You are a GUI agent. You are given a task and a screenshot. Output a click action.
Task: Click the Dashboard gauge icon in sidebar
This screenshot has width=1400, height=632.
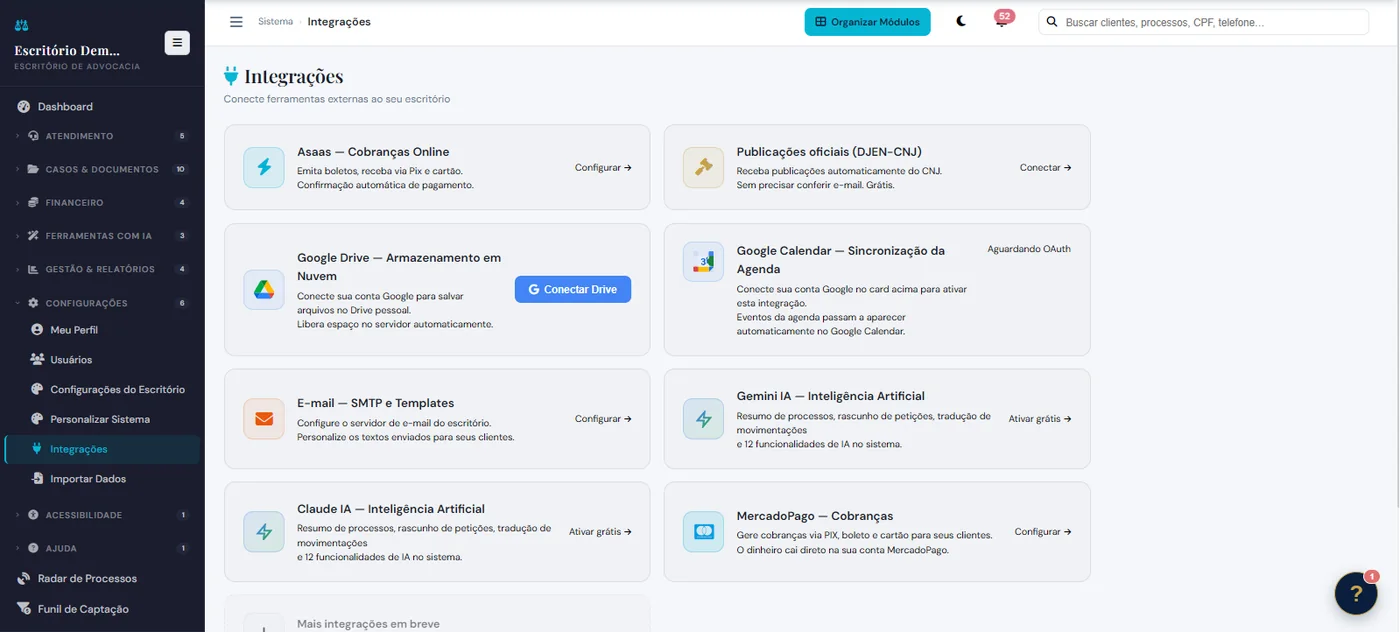(24, 107)
